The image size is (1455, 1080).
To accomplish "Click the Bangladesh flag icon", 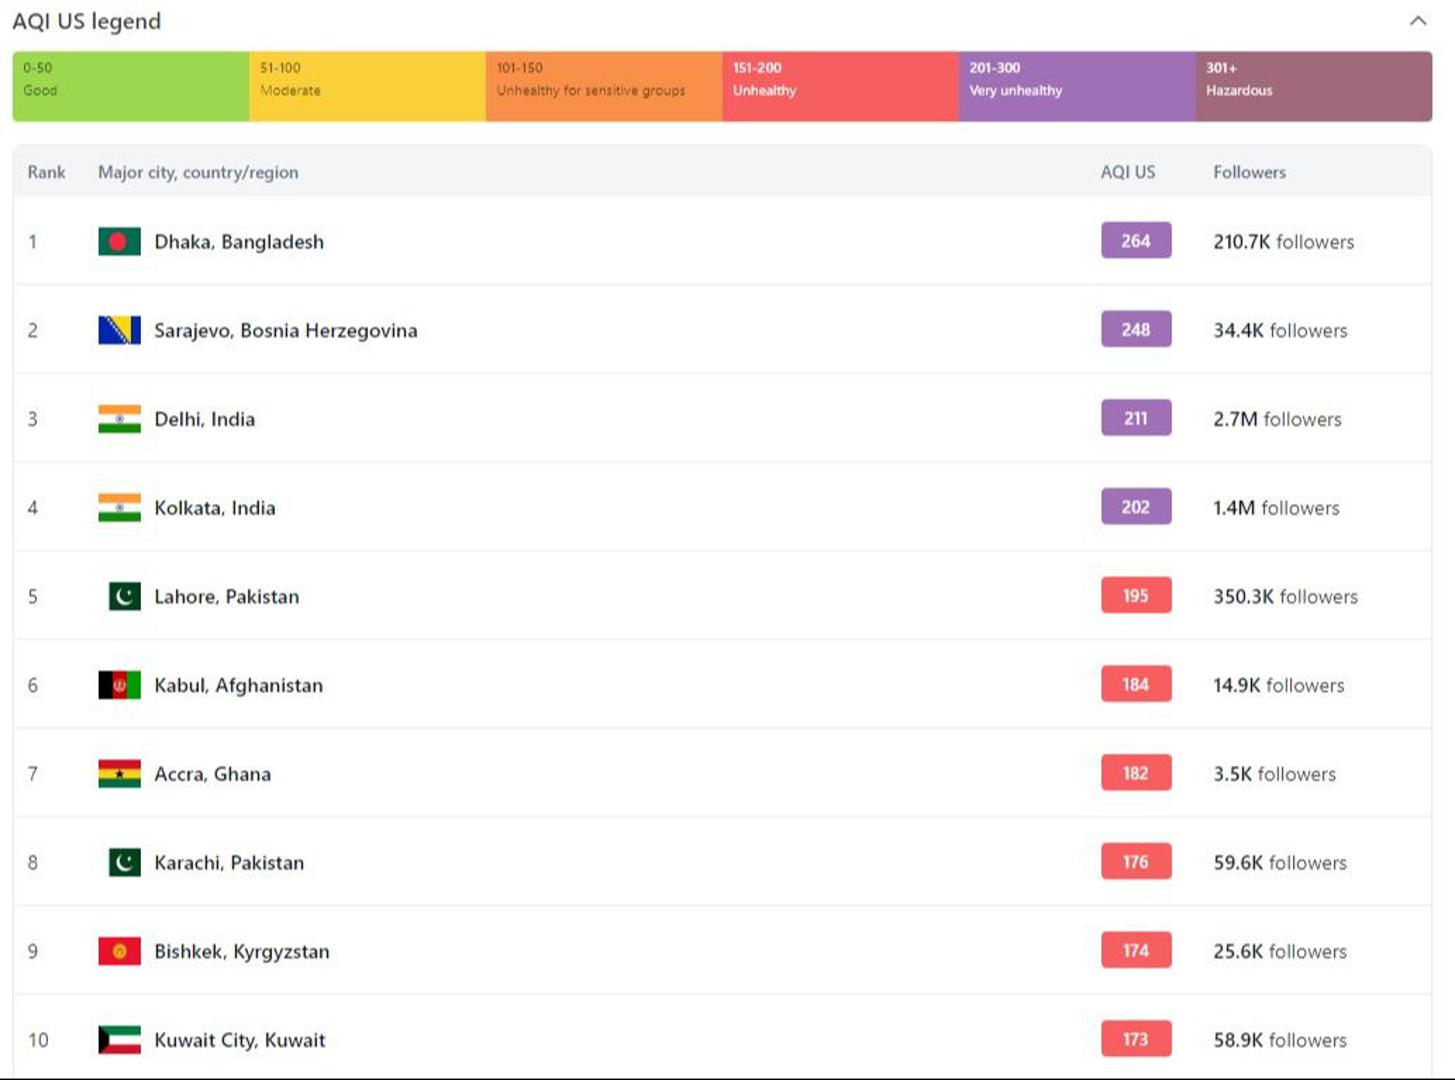I will (119, 242).
